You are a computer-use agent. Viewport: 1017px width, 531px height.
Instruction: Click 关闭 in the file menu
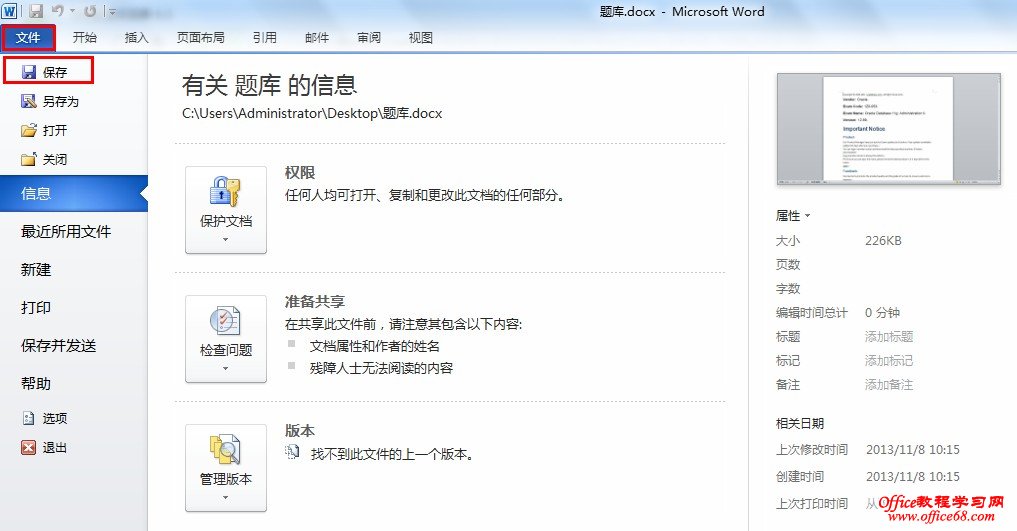pyautogui.click(x=44, y=159)
